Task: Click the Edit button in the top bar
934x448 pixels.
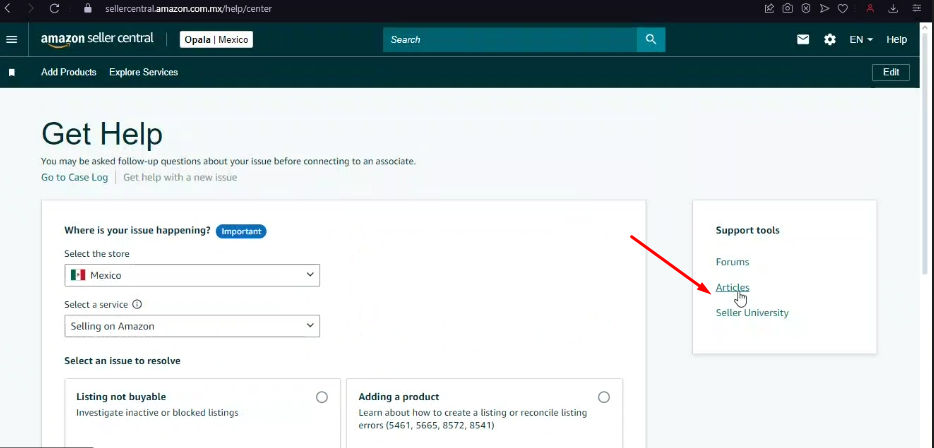Action: point(891,72)
